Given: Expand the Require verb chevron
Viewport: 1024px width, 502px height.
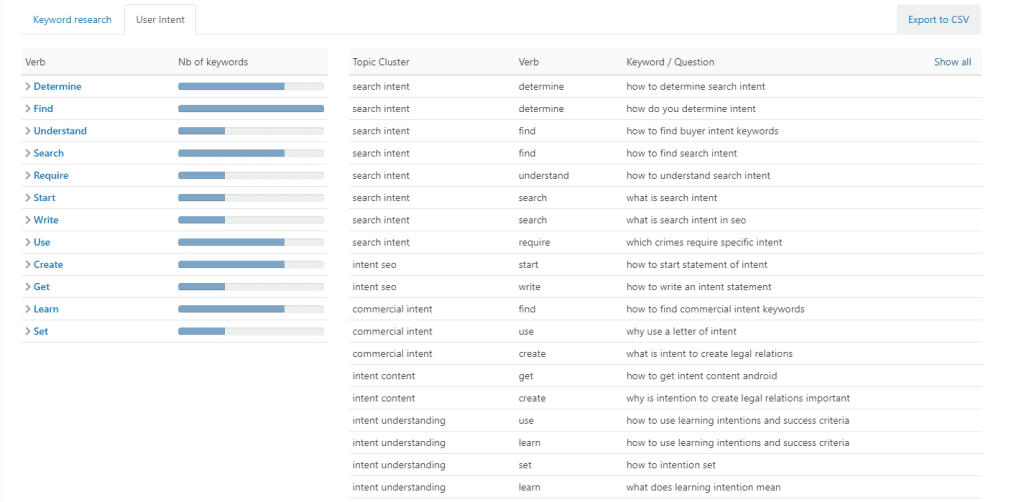Looking at the screenshot, I should coord(28,175).
